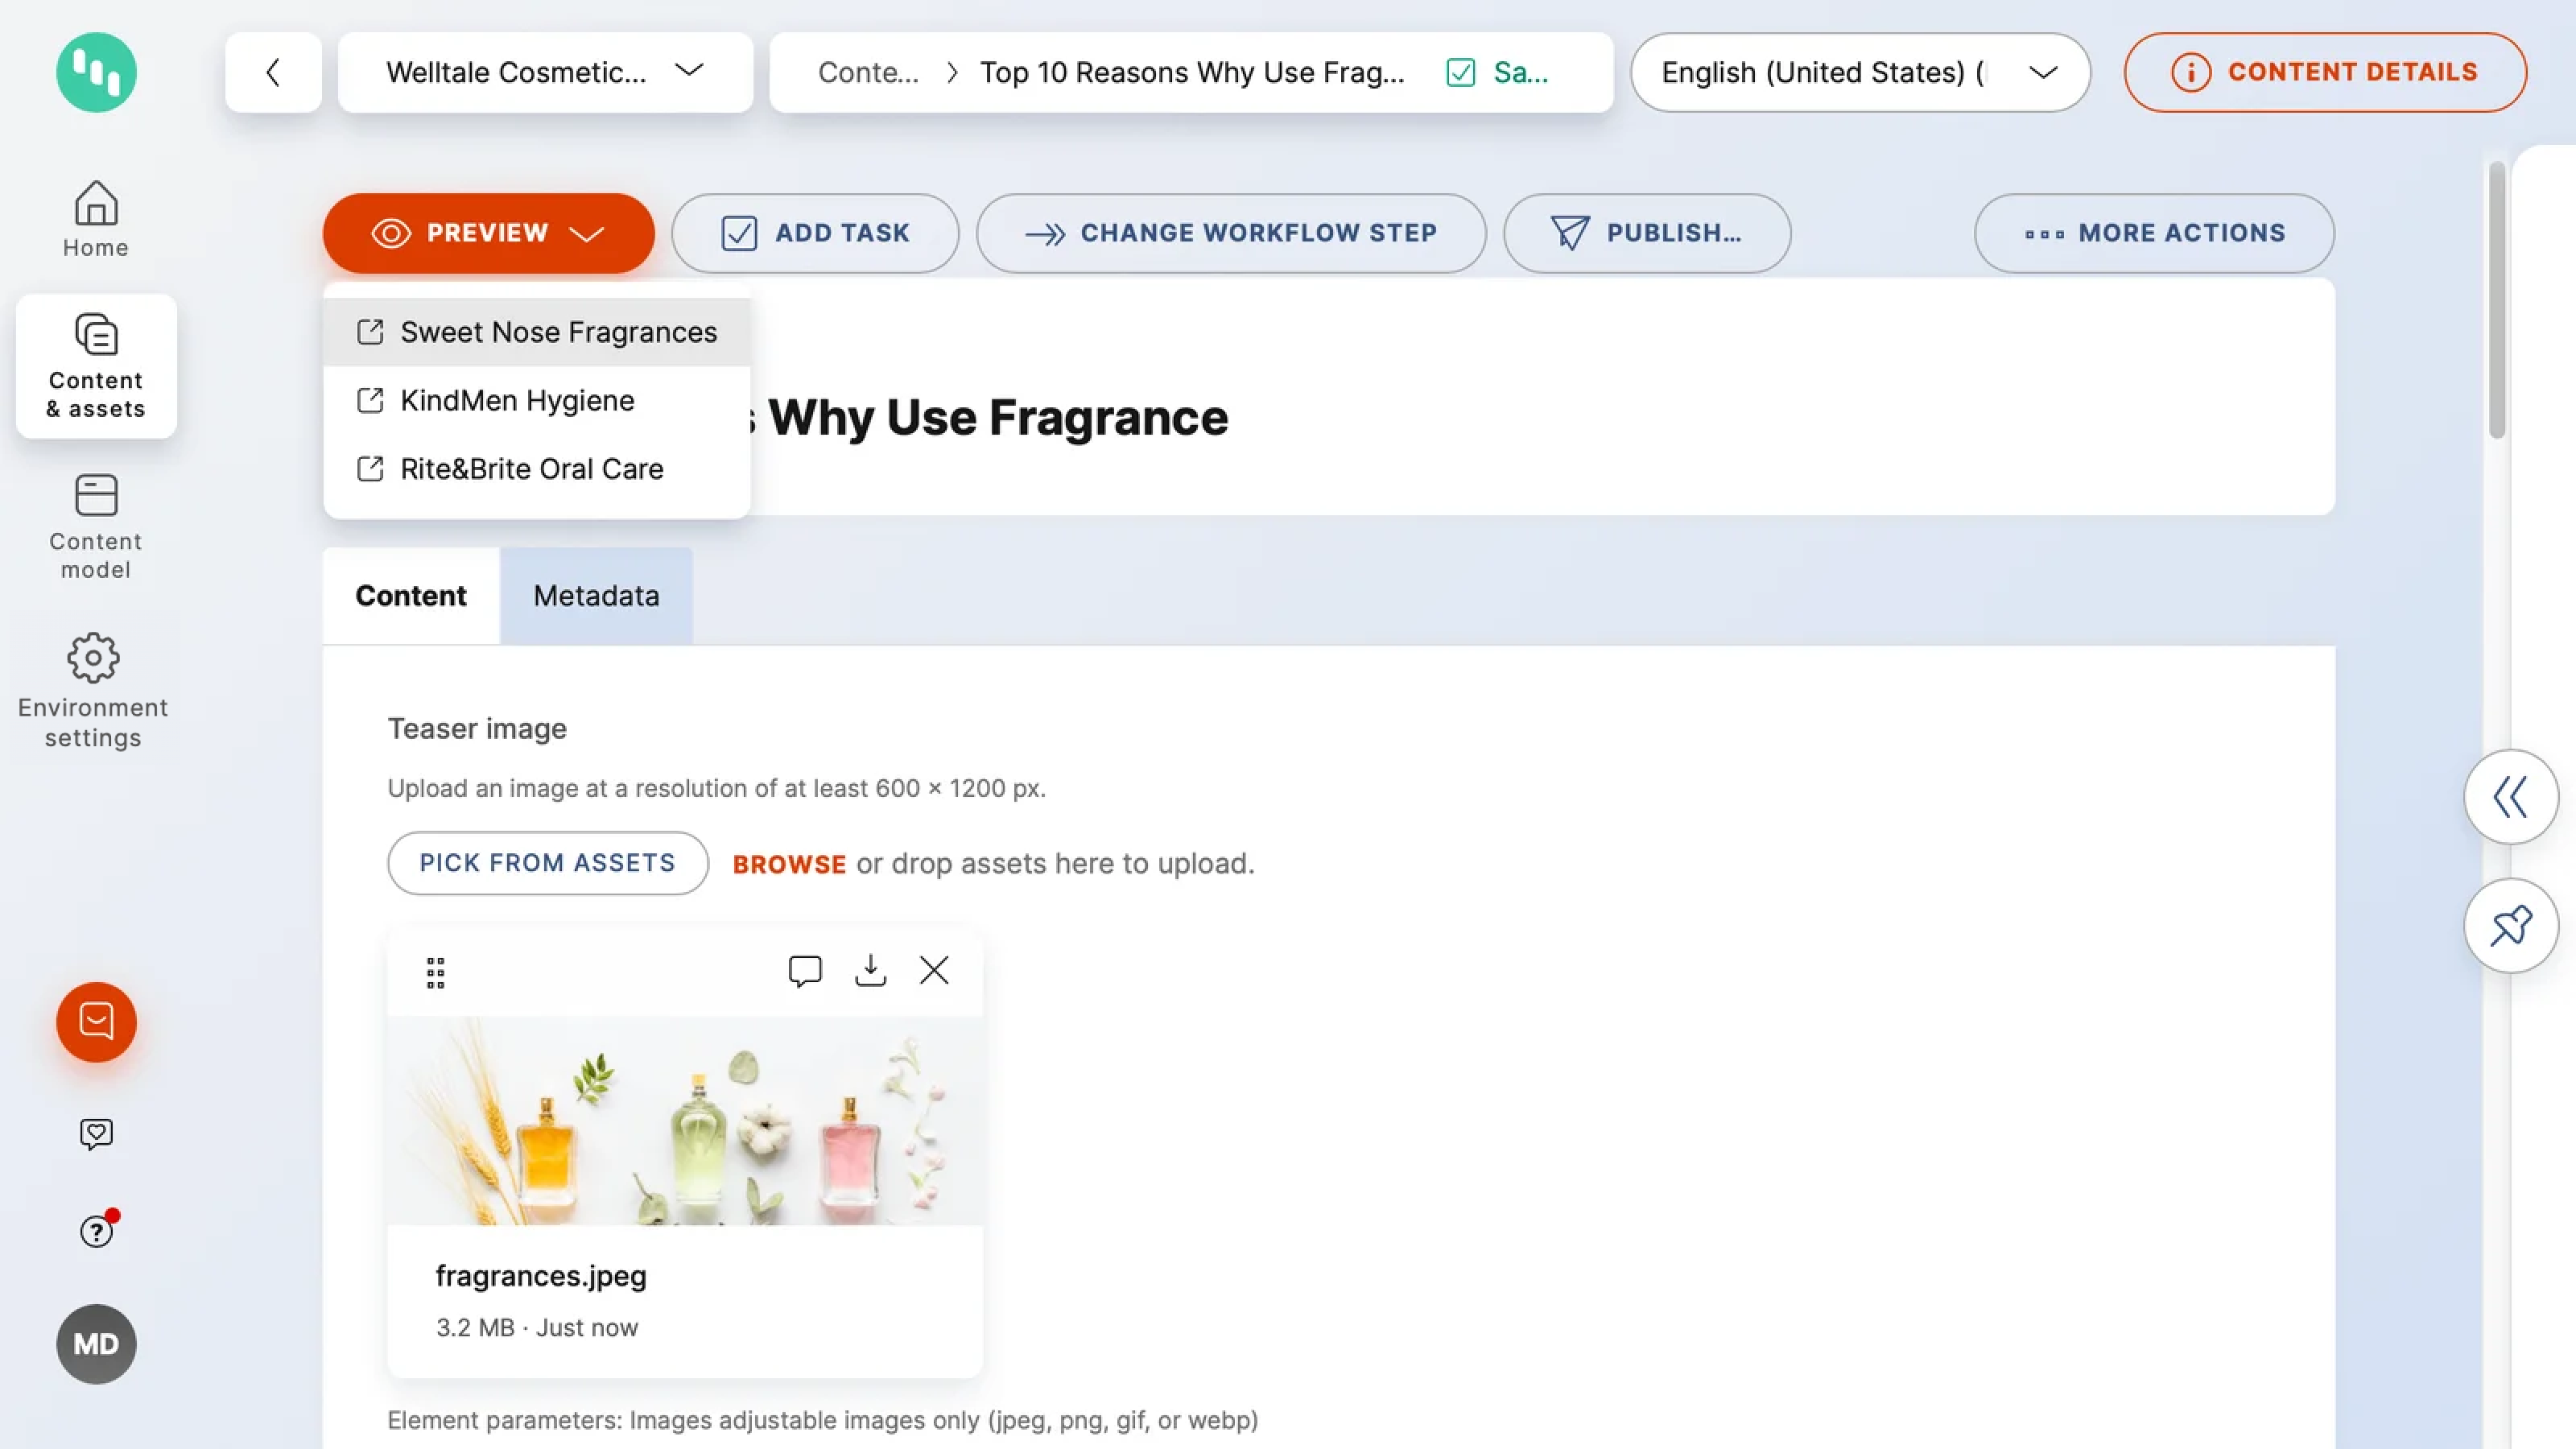Open the feedback heart icon
The width and height of the screenshot is (2576, 1449).
pos(96,1133)
